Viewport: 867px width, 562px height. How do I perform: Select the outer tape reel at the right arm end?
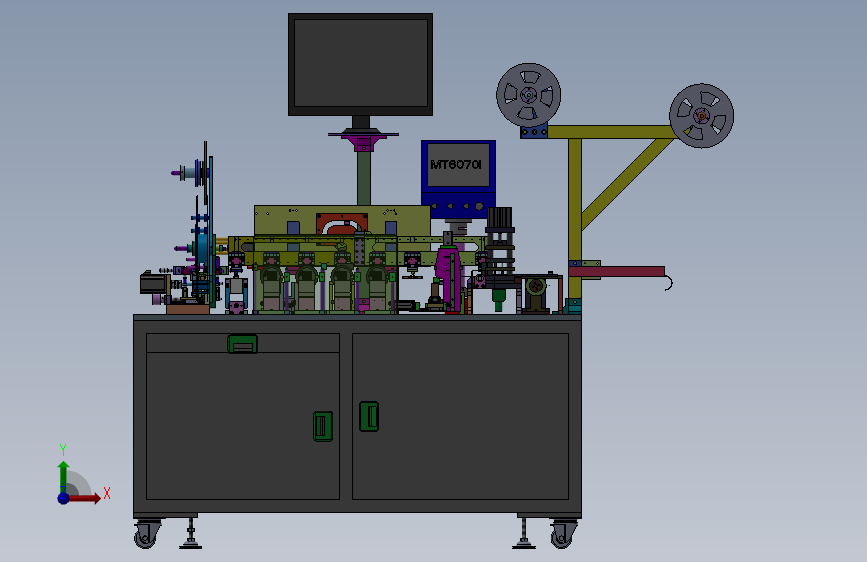point(702,116)
